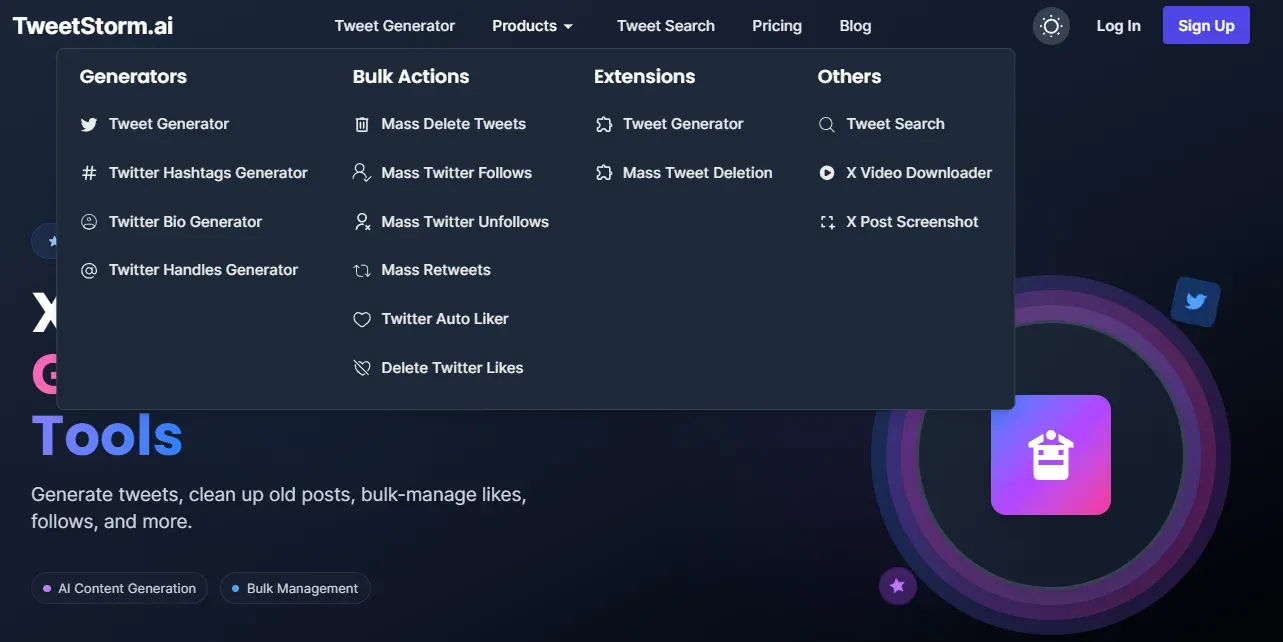Select the magnifier icon next to Tweet Search under Others

coord(827,124)
